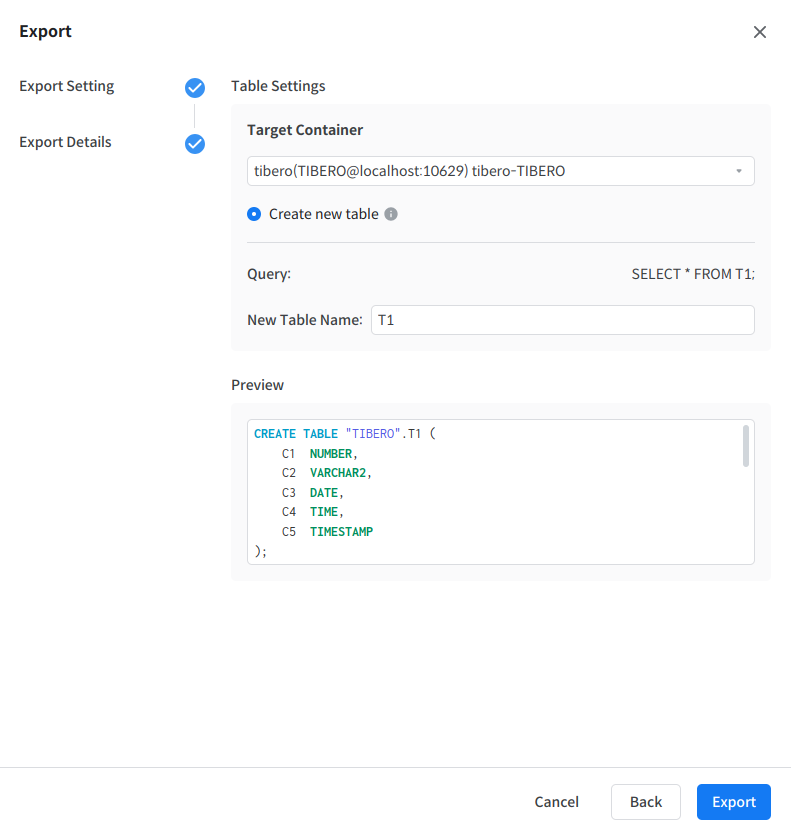Click the C5 TIMESTAMP line in the preview
The height and width of the screenshot is (838, 791).
point(327,532)
